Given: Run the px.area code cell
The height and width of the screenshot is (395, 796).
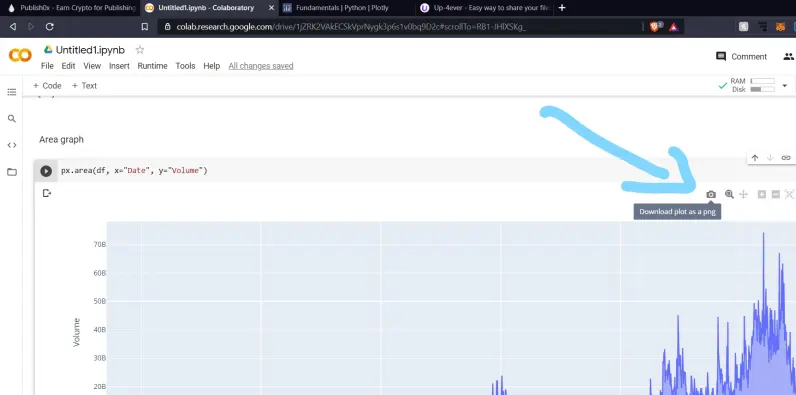Looking at the screenshot, I should coord(46,171).
